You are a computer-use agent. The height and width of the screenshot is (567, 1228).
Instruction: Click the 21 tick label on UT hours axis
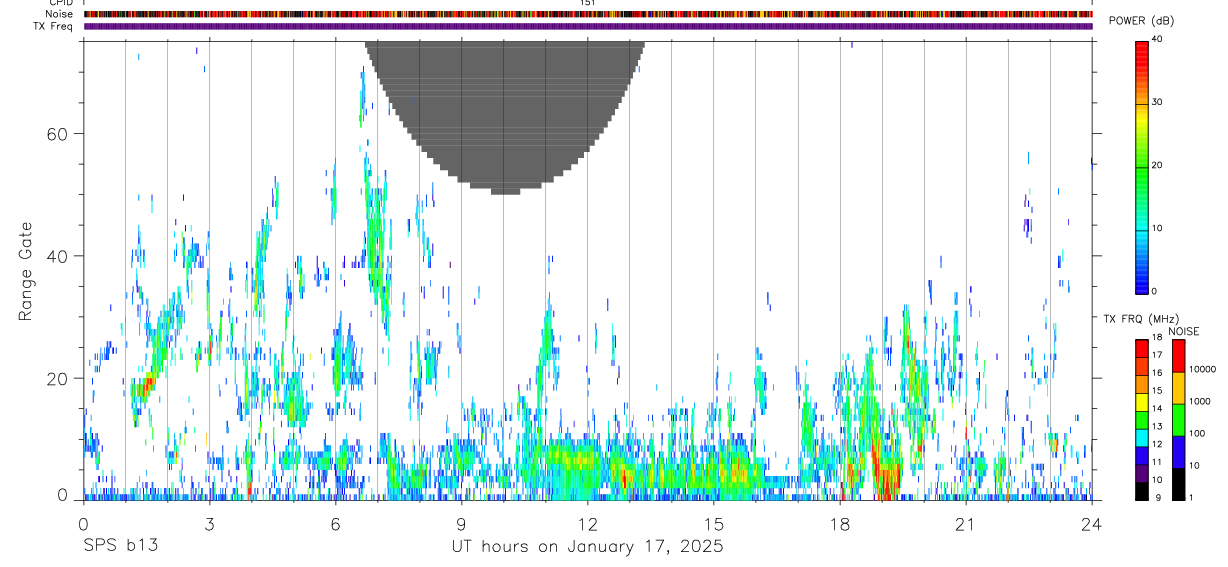[966, 524]
